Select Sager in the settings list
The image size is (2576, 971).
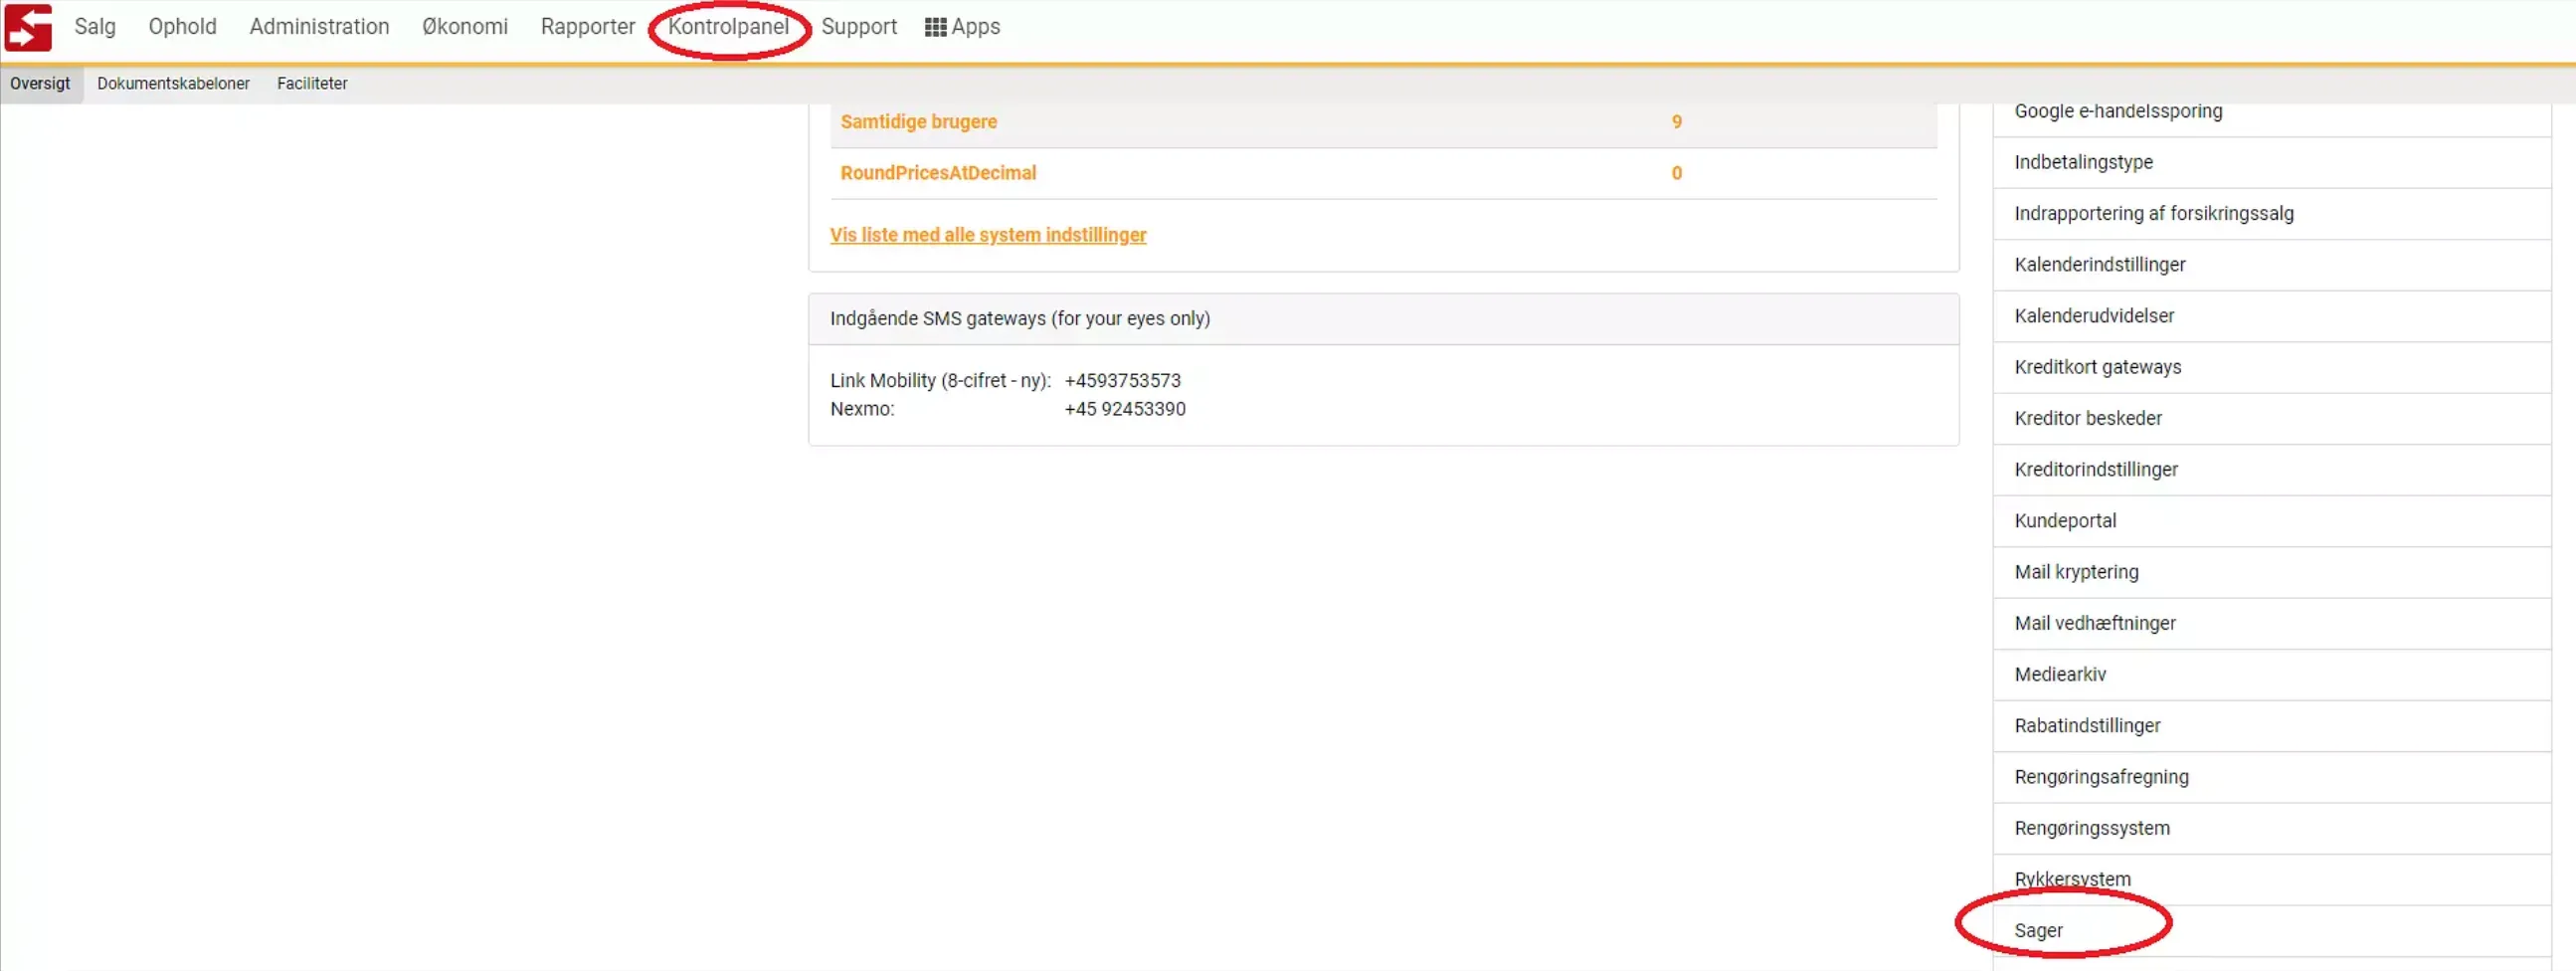tap(2038, 931)
